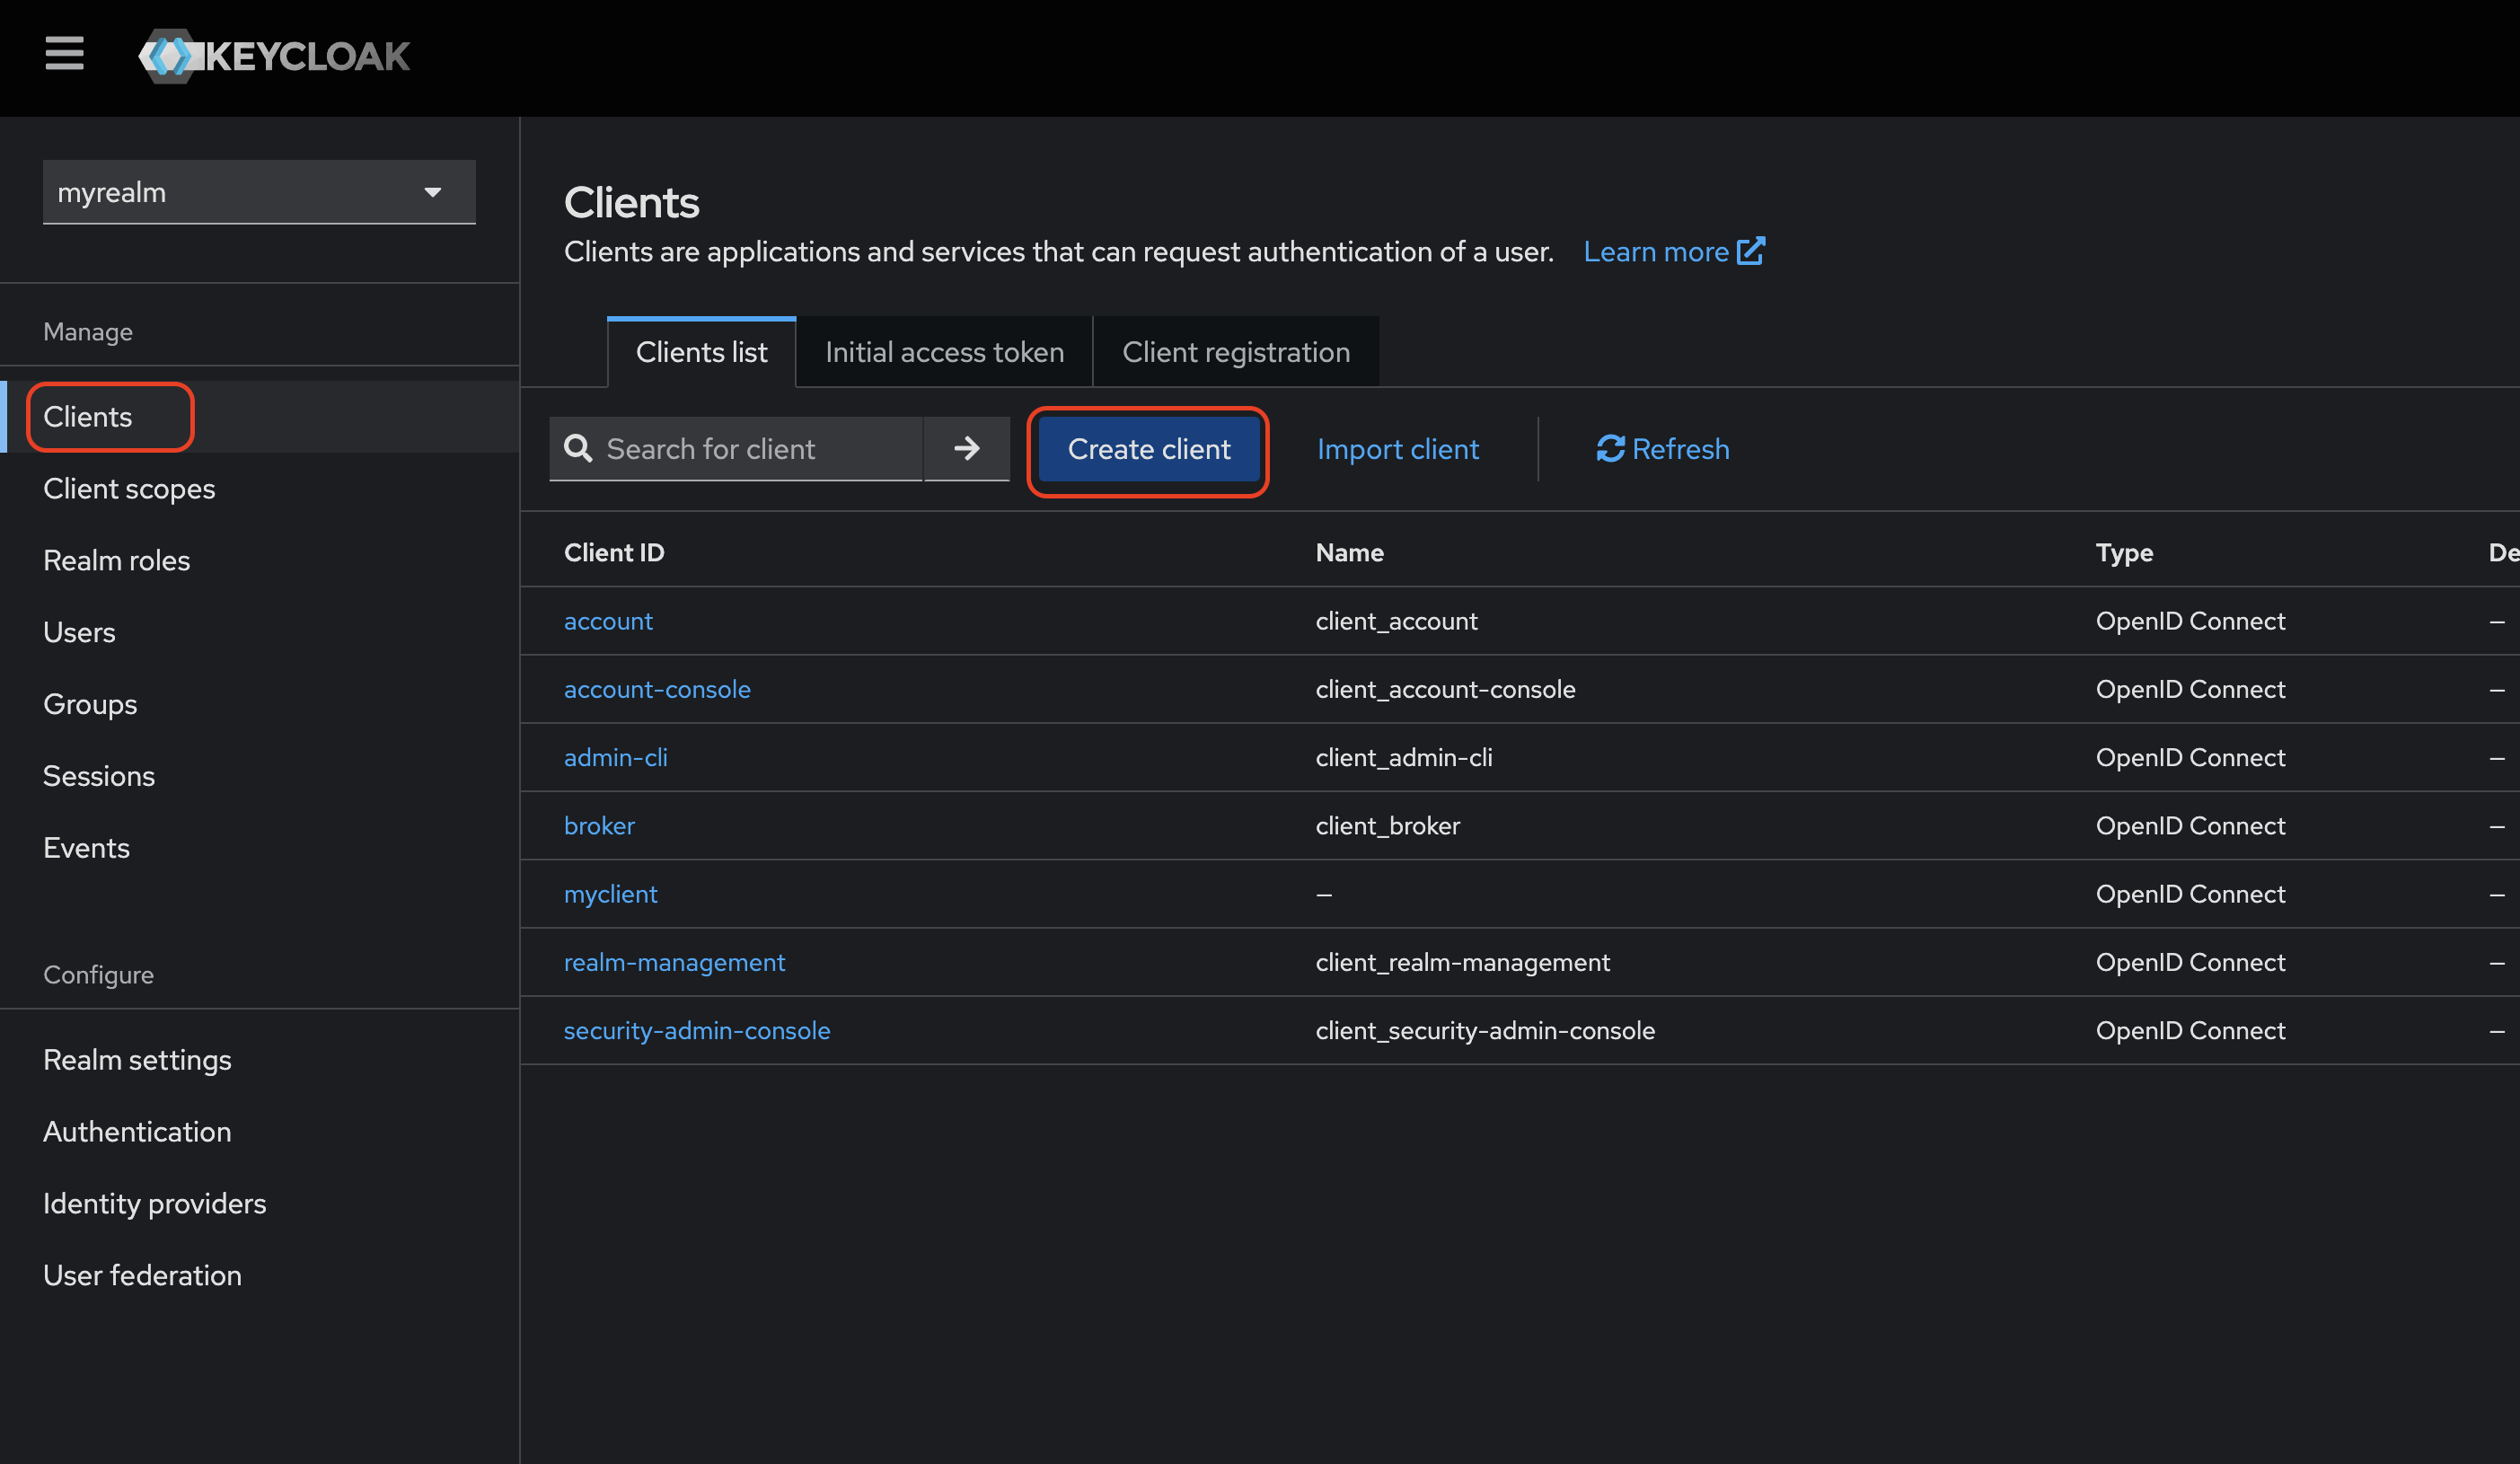Switch to Initial access token tab
The width and height of the screenshot is (2520, 1464).
(x=944, y=352)
